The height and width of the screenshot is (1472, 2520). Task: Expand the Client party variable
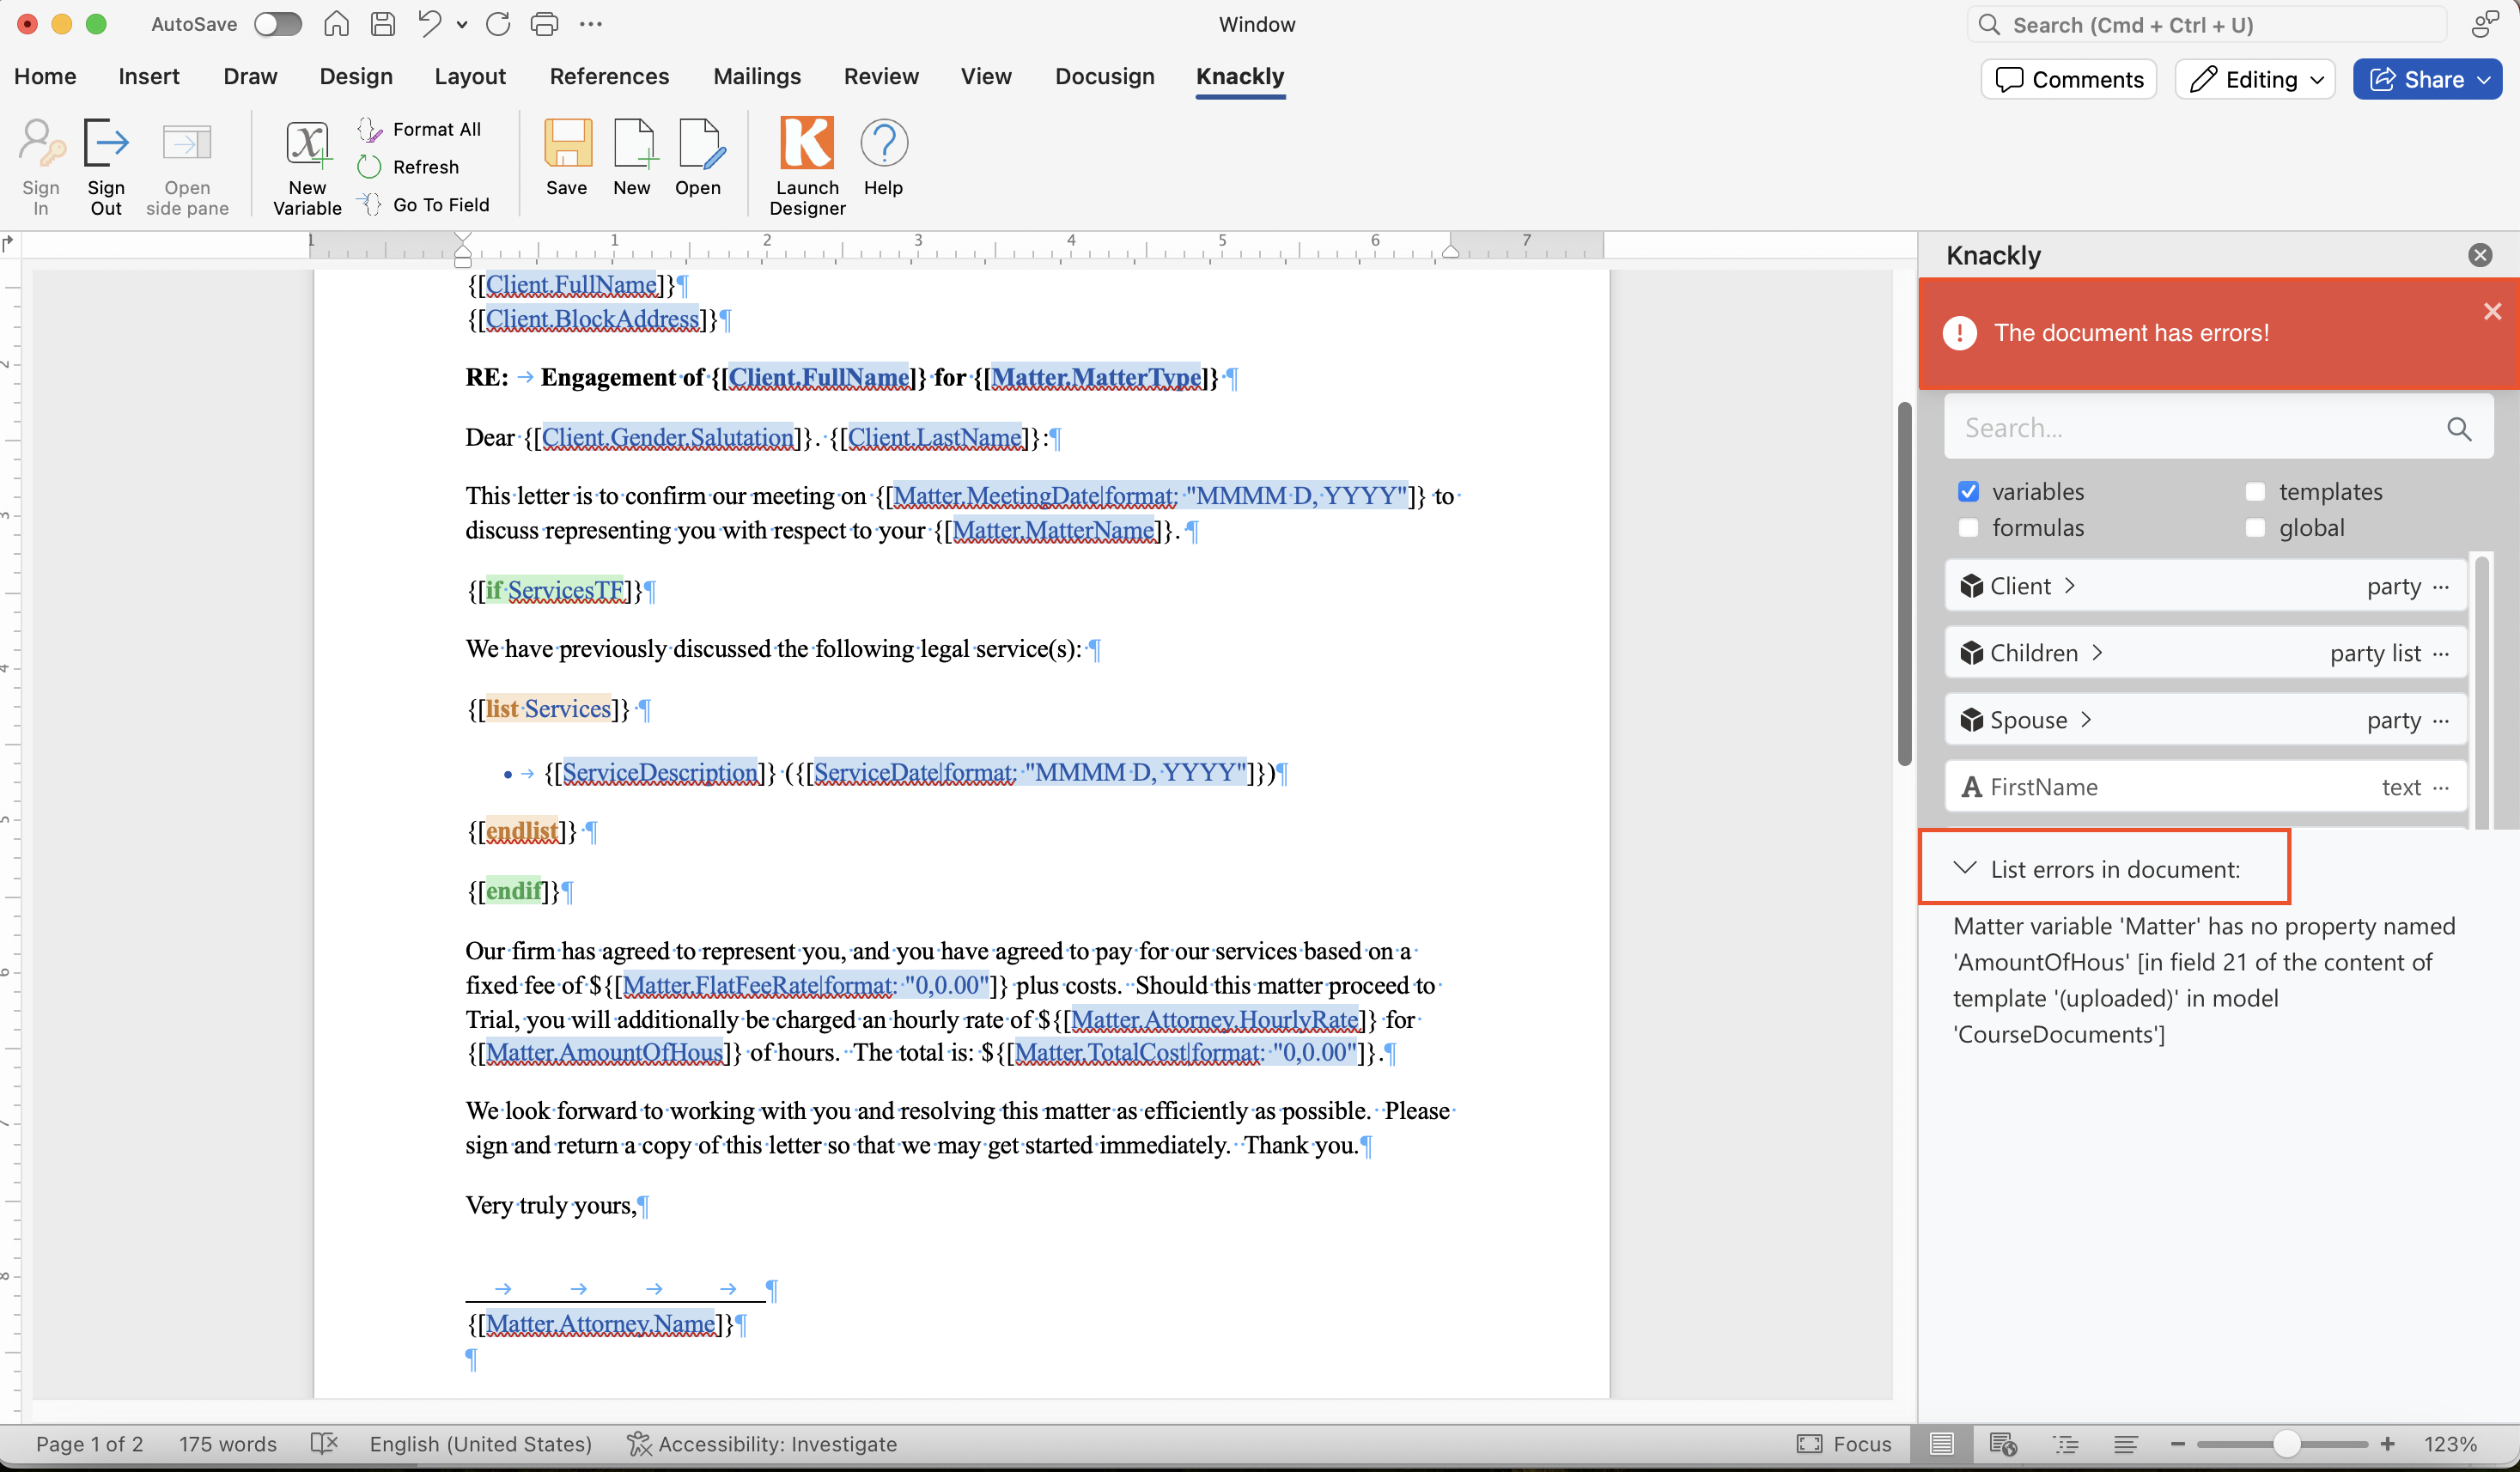click(2070, 586)
